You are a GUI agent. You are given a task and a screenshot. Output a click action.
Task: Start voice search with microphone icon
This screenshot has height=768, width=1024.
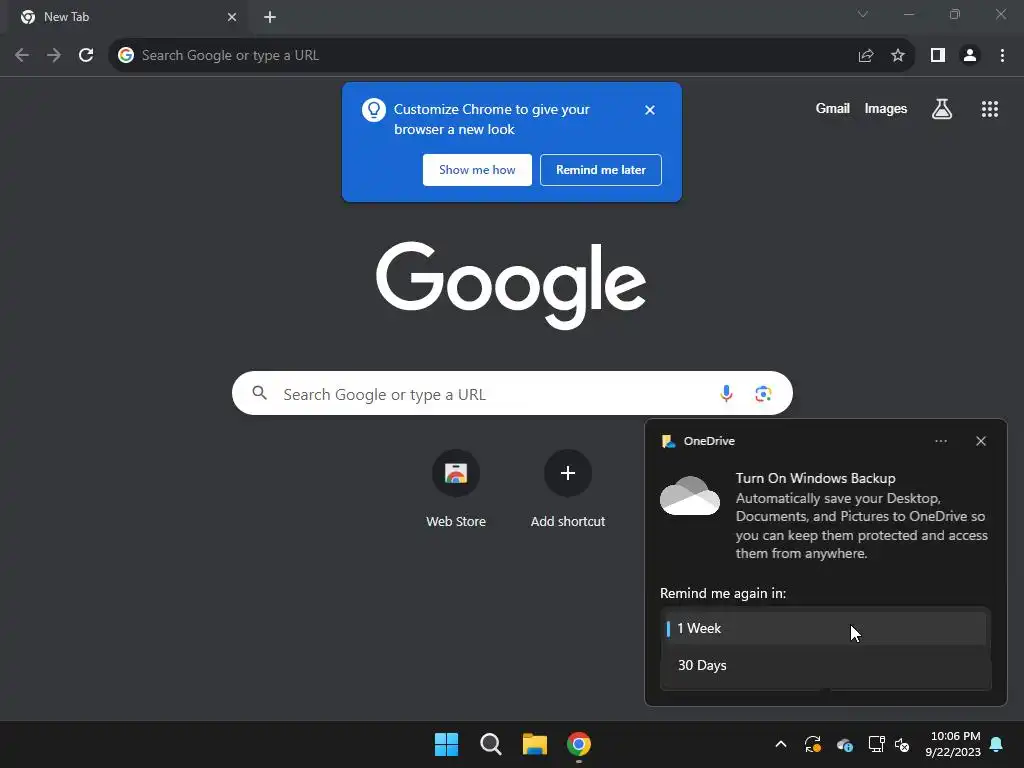tap(726, 393)
